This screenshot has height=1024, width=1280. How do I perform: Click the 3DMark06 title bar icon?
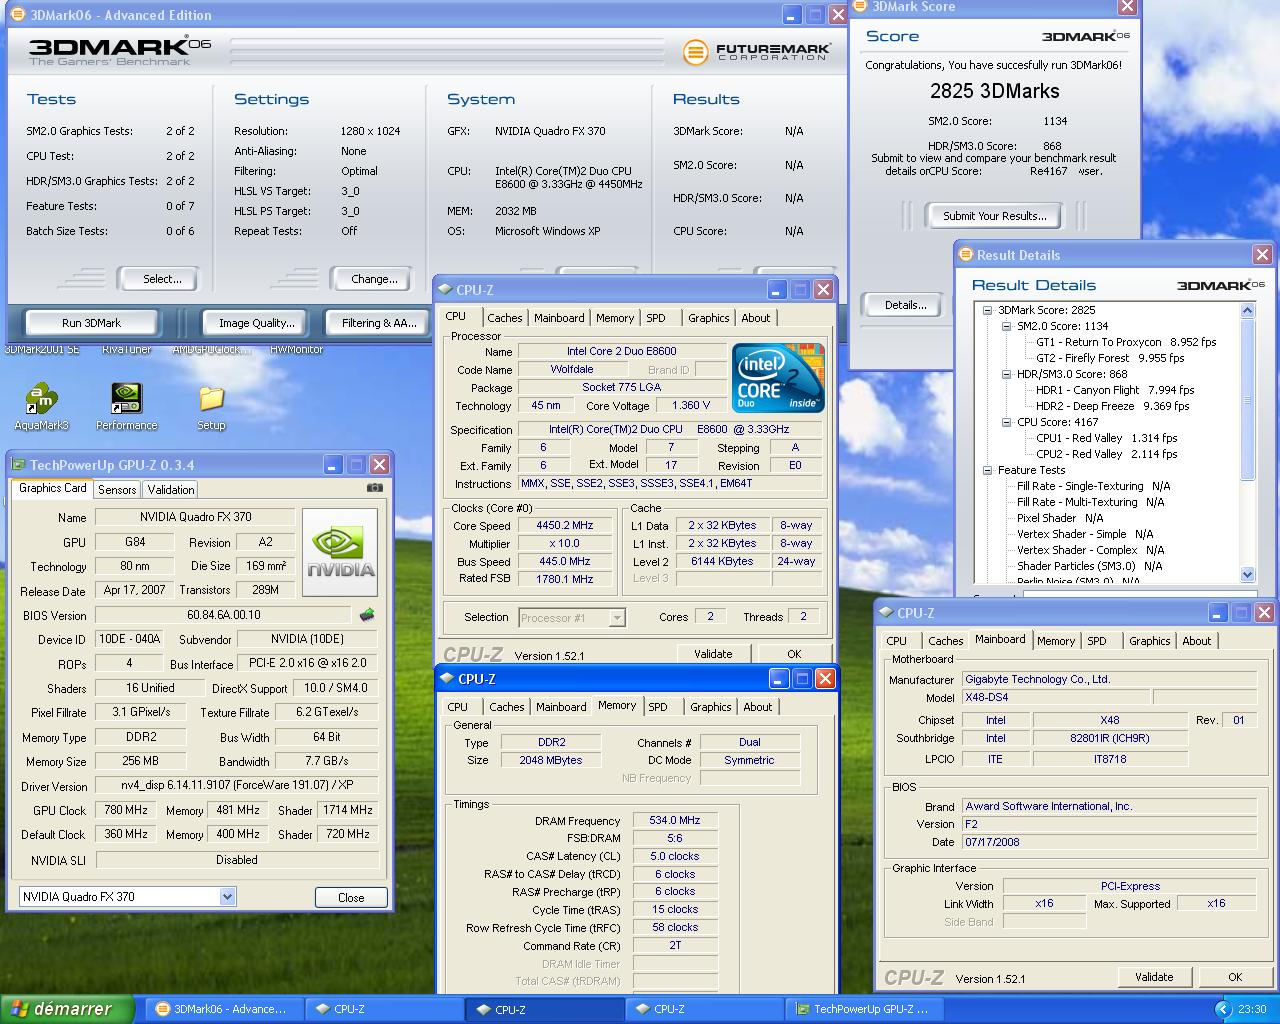[x=17, y=15]
